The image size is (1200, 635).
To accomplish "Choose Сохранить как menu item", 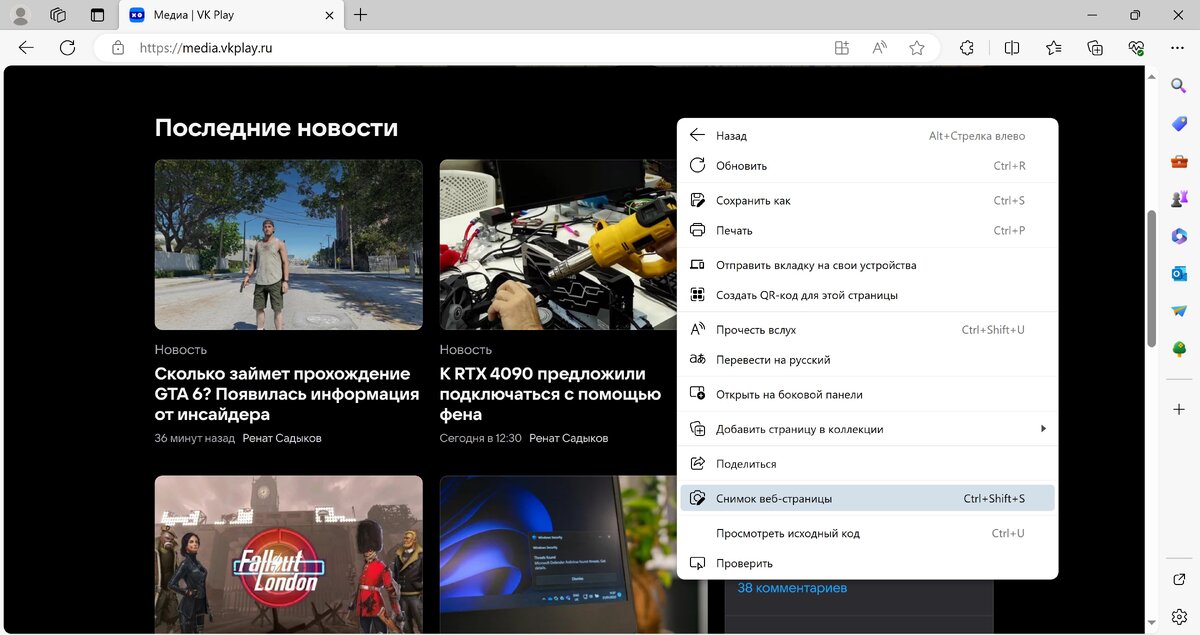I will tap(867, 201).
